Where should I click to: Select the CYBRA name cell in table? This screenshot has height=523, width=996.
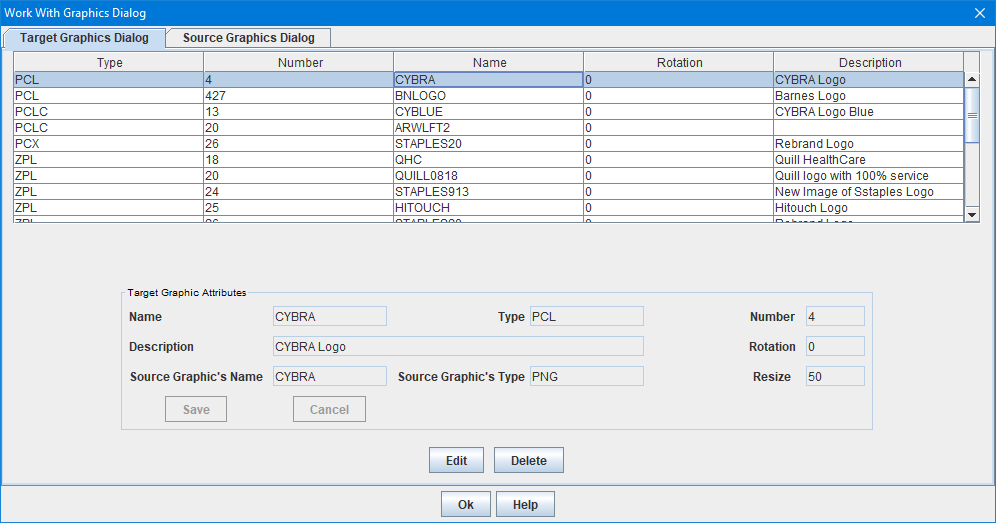pos(488,79)
